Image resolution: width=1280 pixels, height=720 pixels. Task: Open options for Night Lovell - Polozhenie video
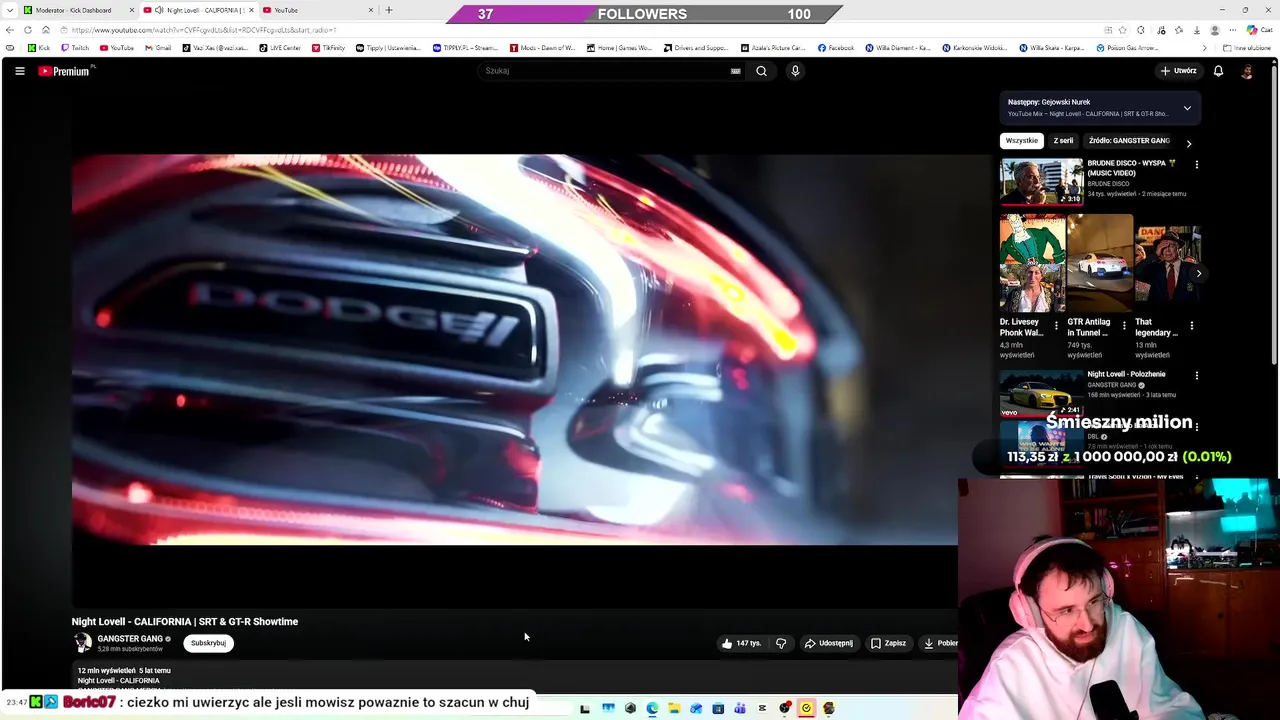pos(1196,375)
